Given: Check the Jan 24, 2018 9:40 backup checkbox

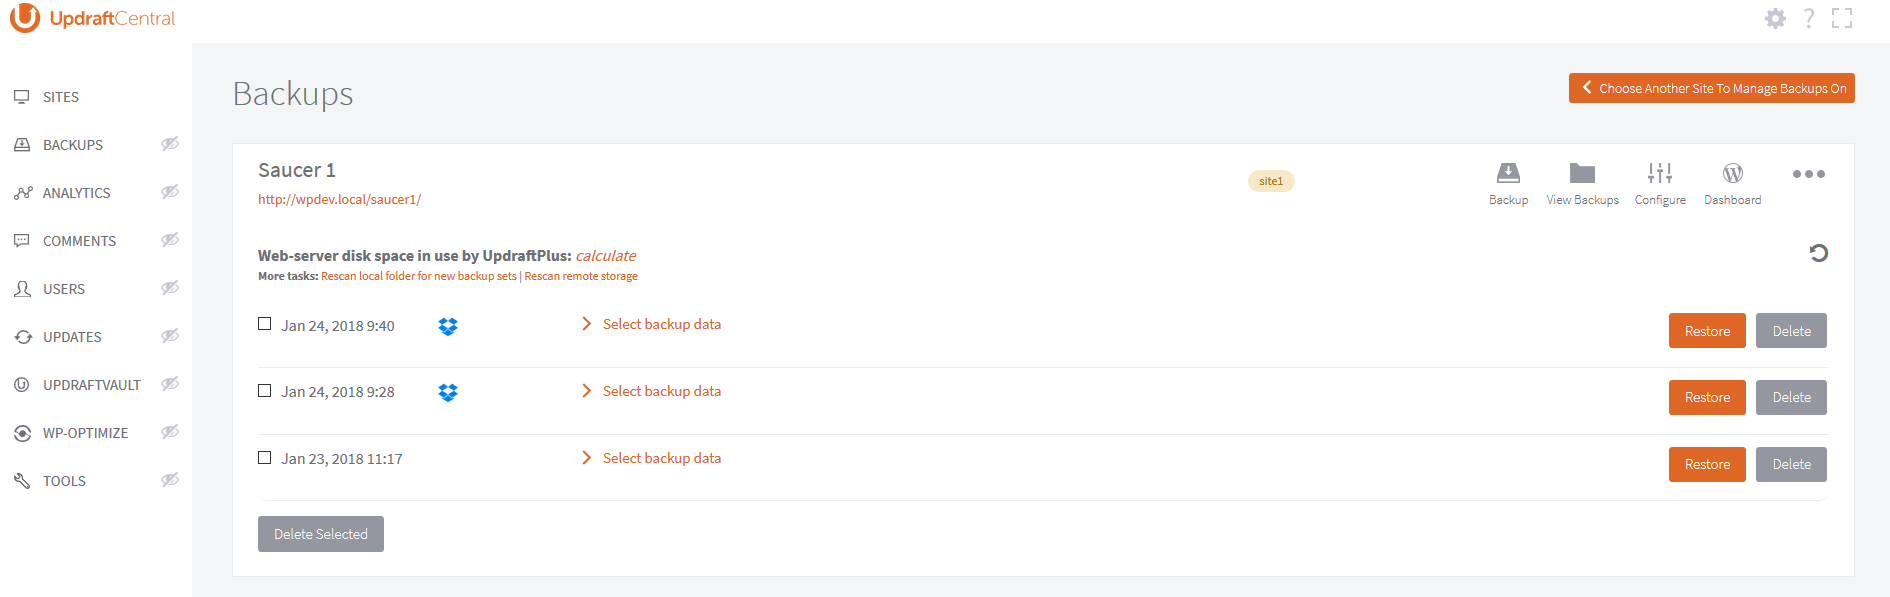Looking at the screenshot, I should tap(265, 324).
